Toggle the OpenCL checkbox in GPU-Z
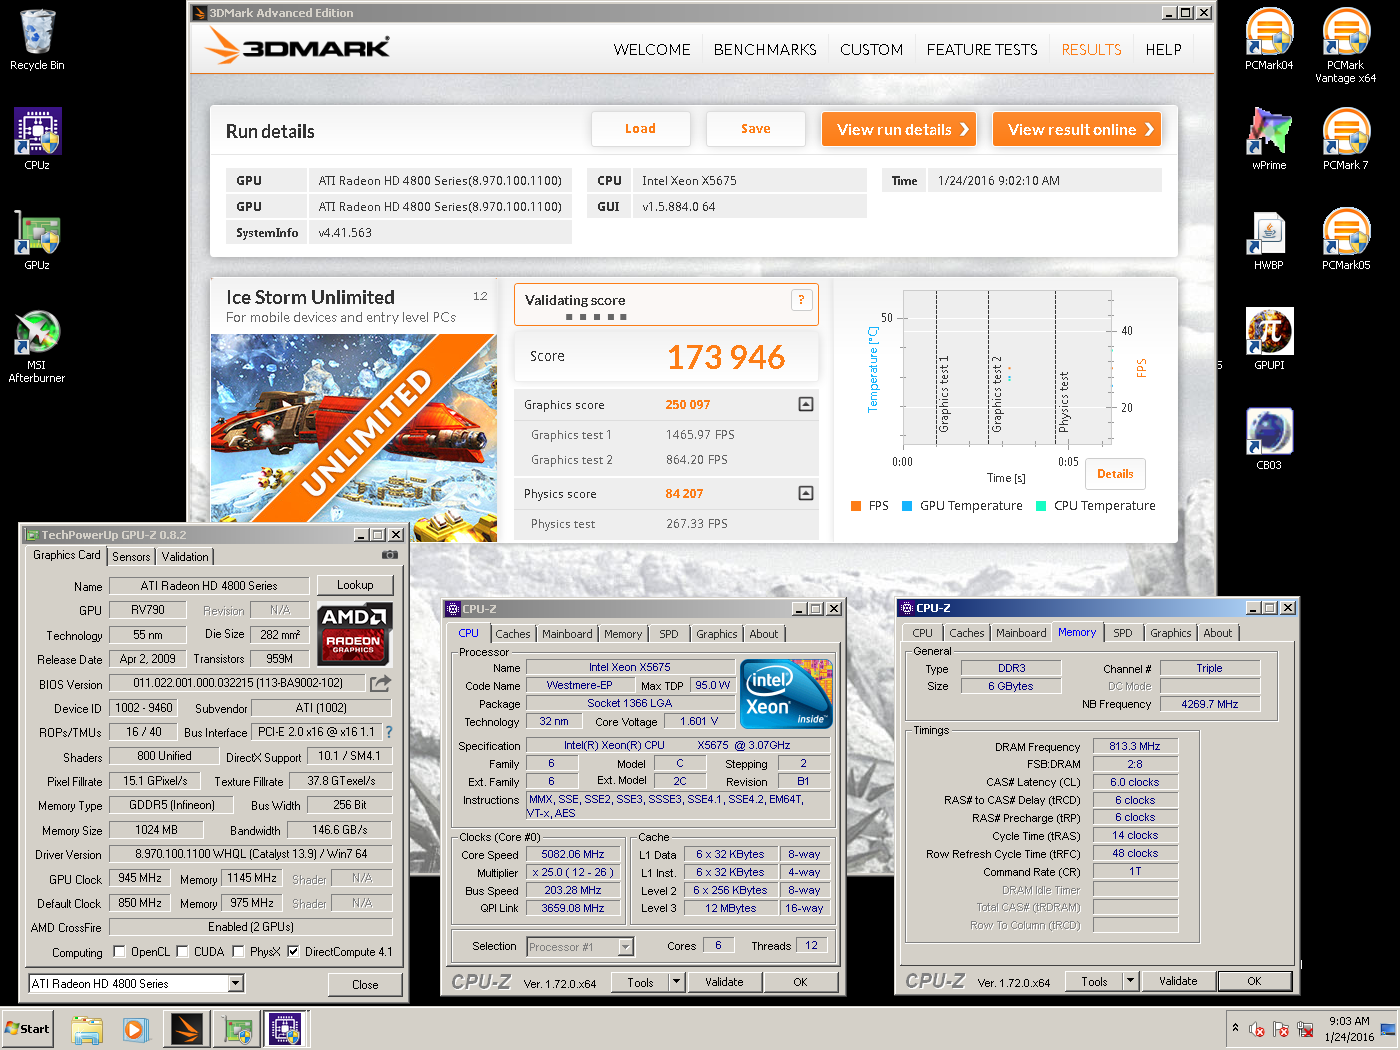This screenshot has width=1400, height=1050. click(x=120, y=952)
